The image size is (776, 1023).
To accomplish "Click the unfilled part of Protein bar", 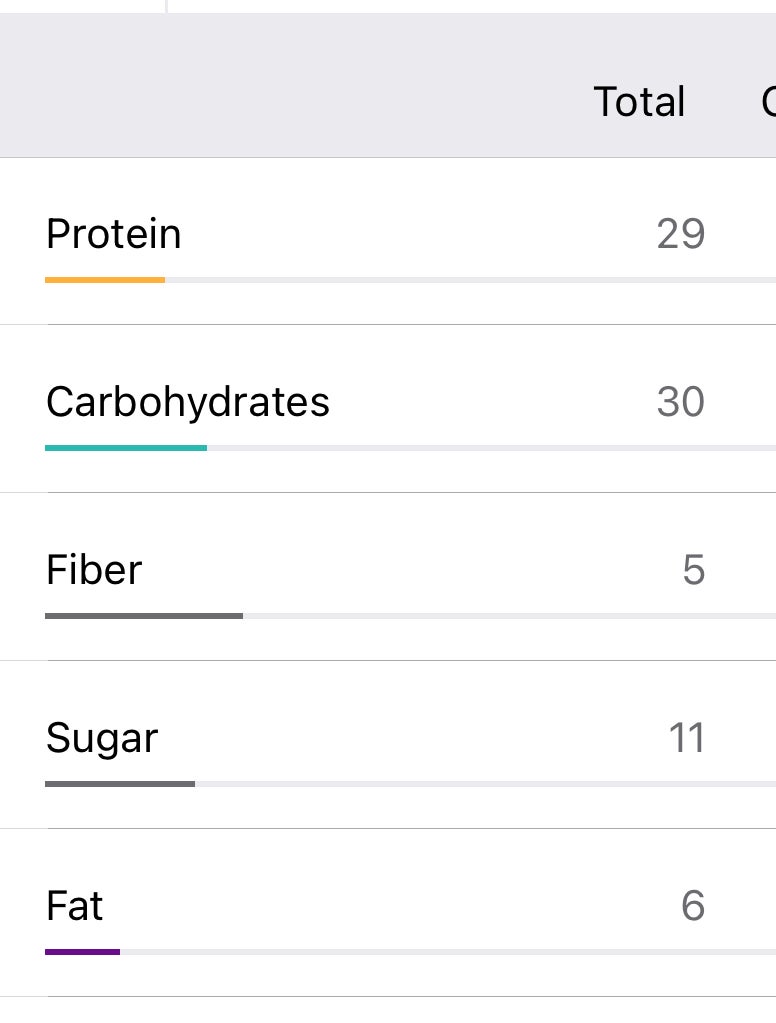I will pos(471,280).
